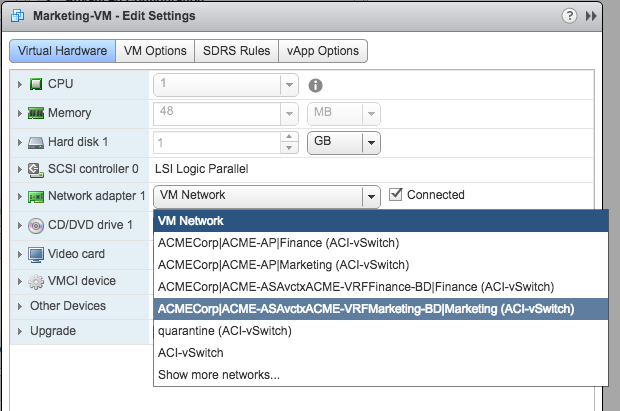
Task: Click the Hard disk 1 icon
Action: [x=36, y=142]
